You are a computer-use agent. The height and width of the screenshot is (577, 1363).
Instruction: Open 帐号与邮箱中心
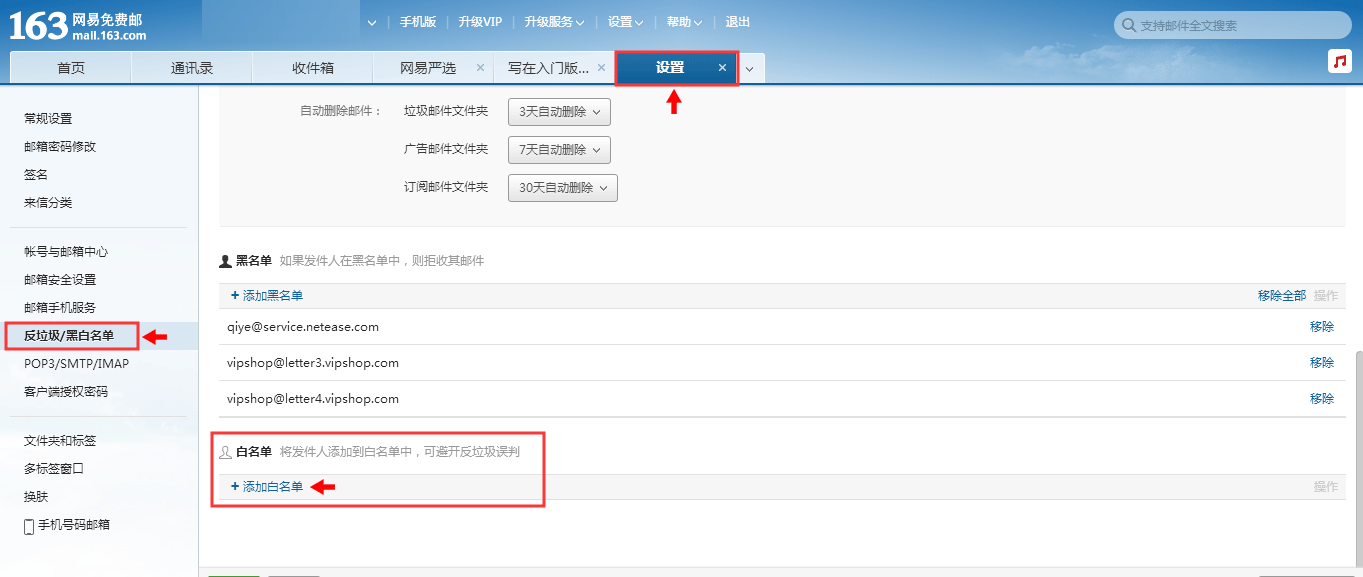[66, 252]
